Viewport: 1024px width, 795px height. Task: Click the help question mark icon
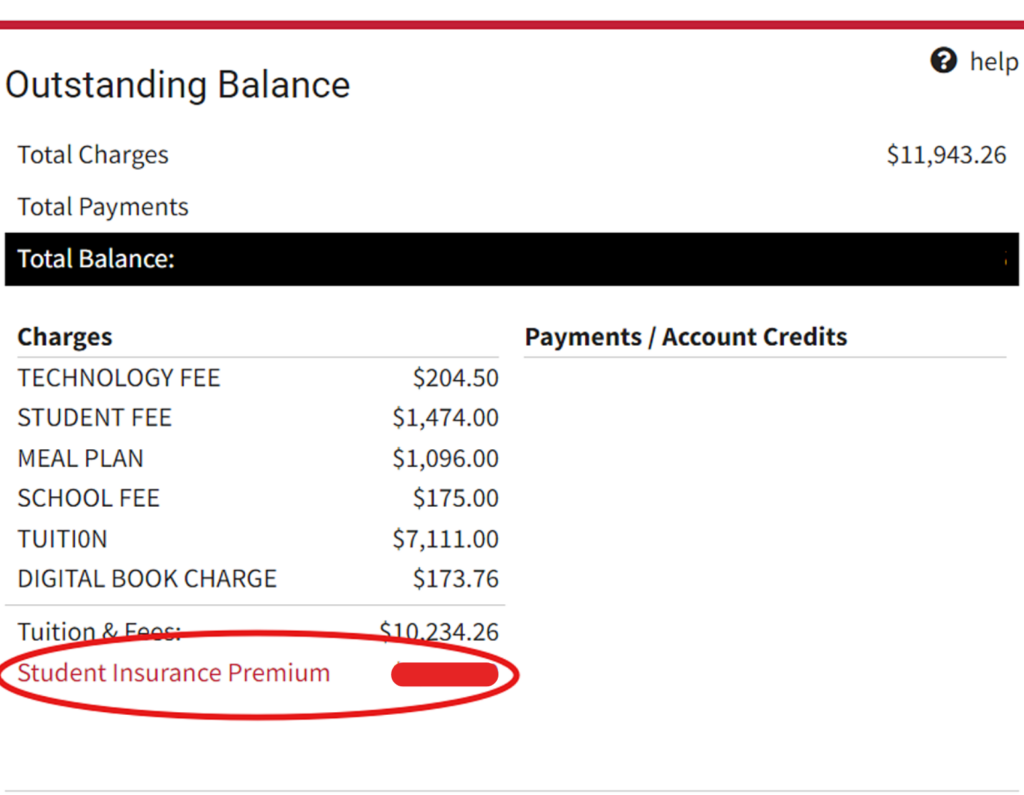tap(943, 61)
